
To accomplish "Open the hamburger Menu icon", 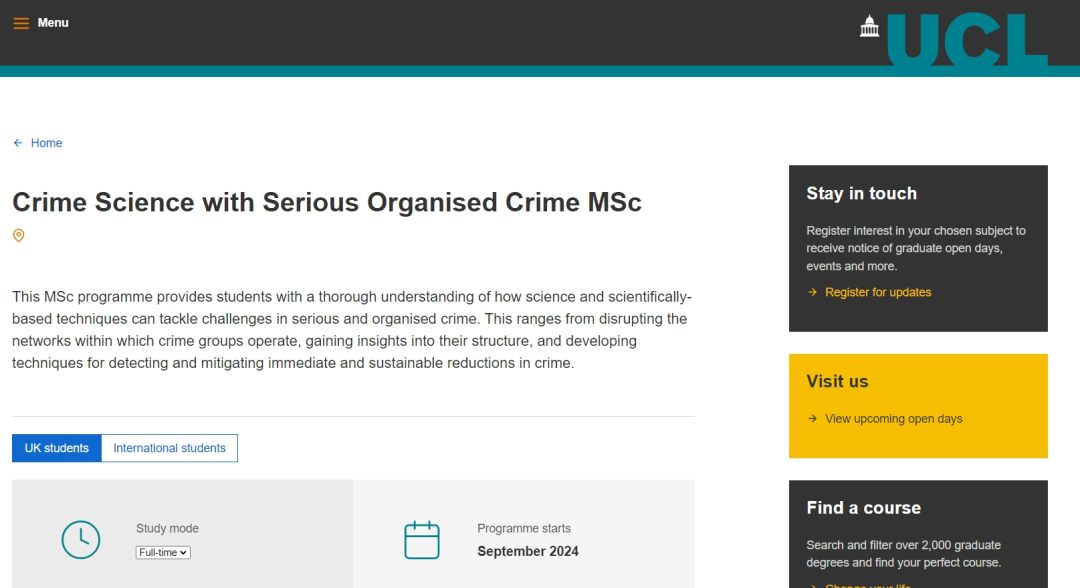I will pos(21,23).
